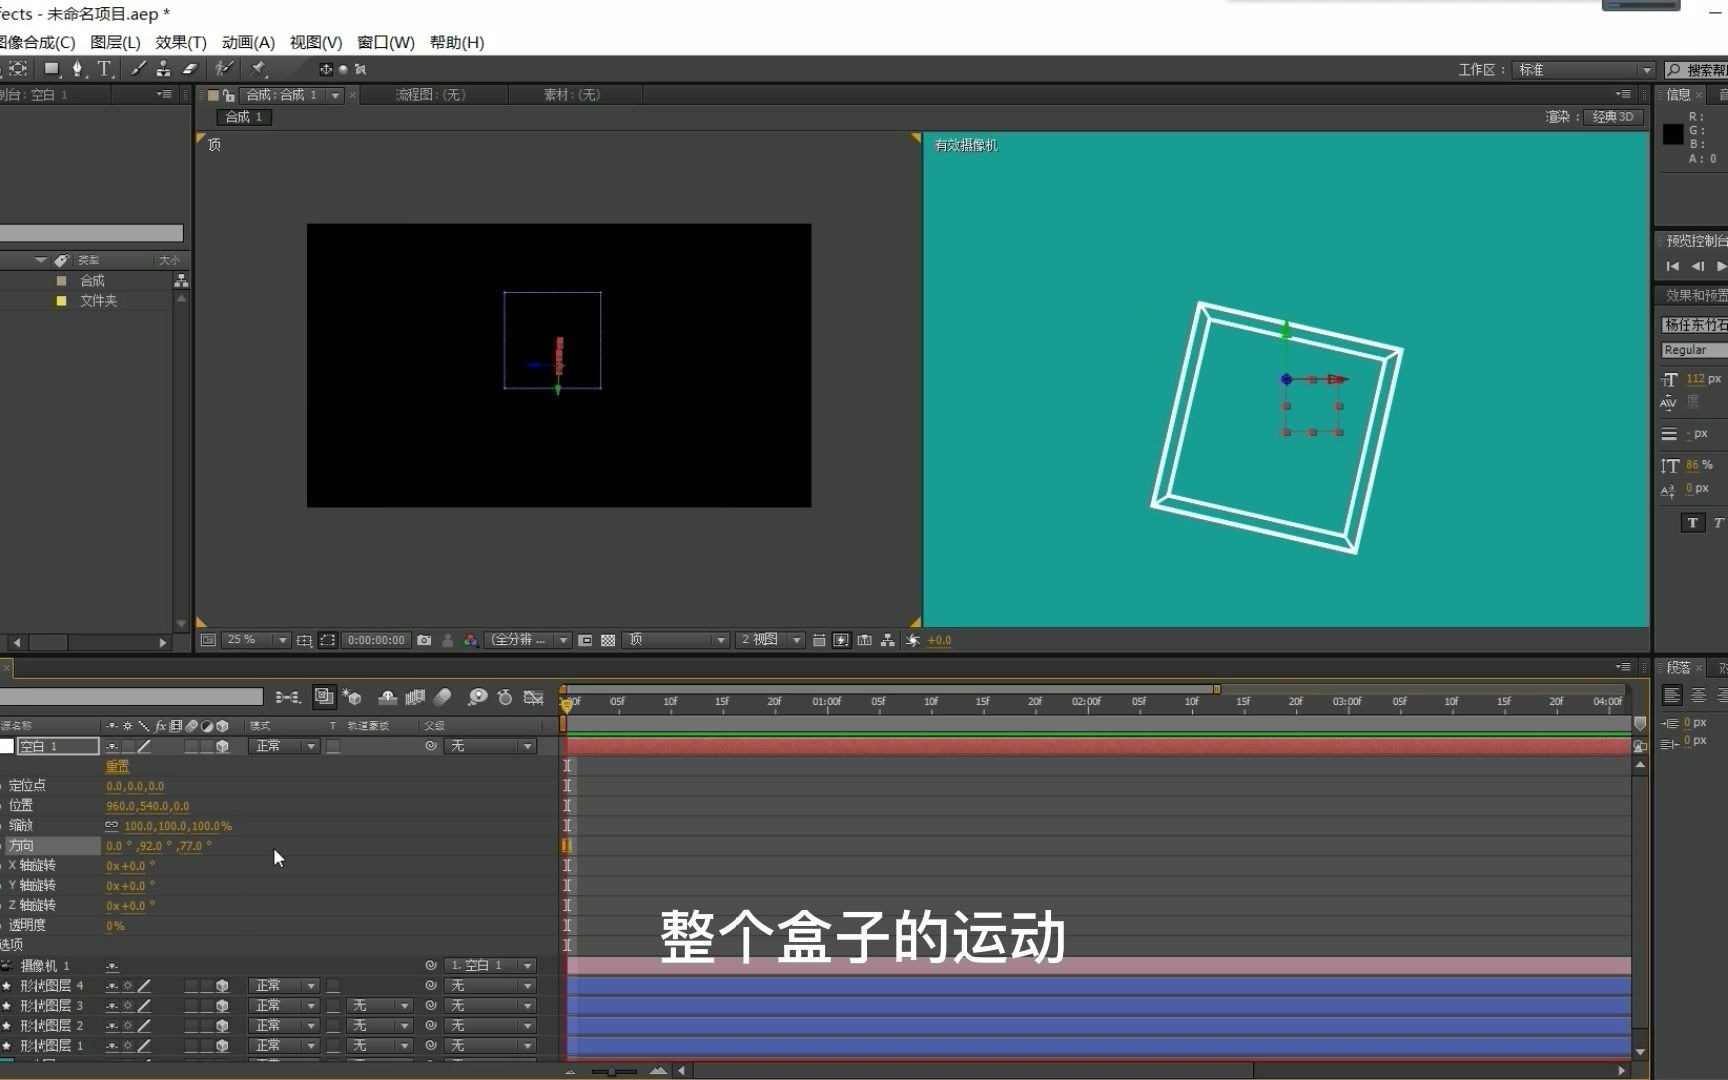The image size is (1728, 1080).
Task: Toggle preserve transparency box for 形状图层 3
Action: [333, 1006]
